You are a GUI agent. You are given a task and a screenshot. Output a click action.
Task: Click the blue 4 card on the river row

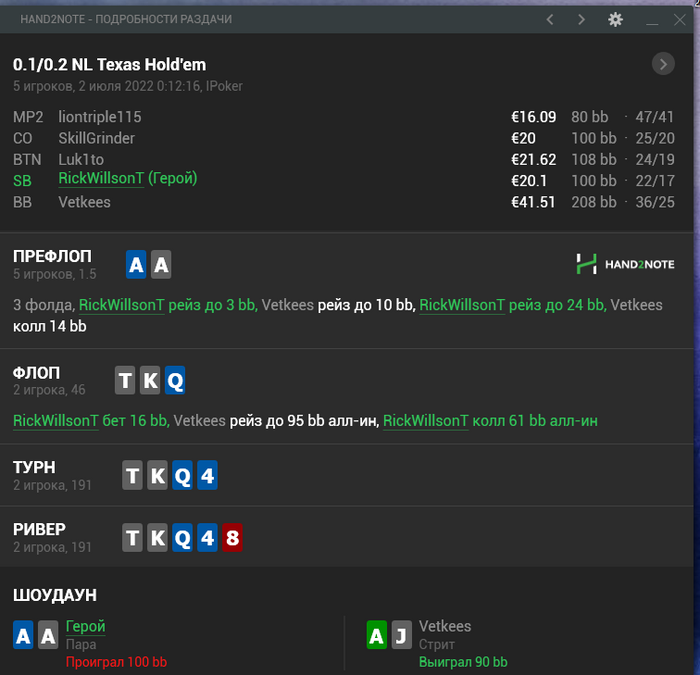pyautogui.click(x=207, y=538)
